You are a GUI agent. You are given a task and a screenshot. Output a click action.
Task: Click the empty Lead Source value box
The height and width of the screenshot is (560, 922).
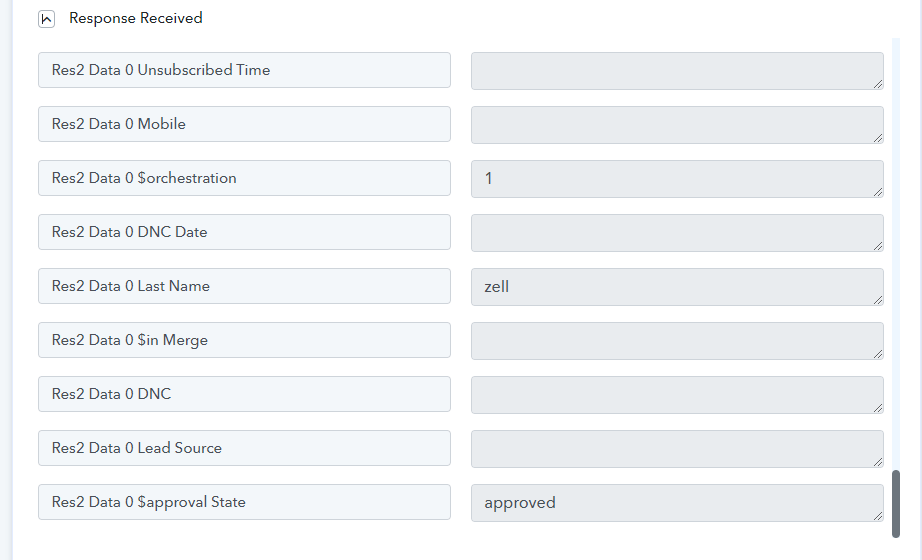coord(677,449)
